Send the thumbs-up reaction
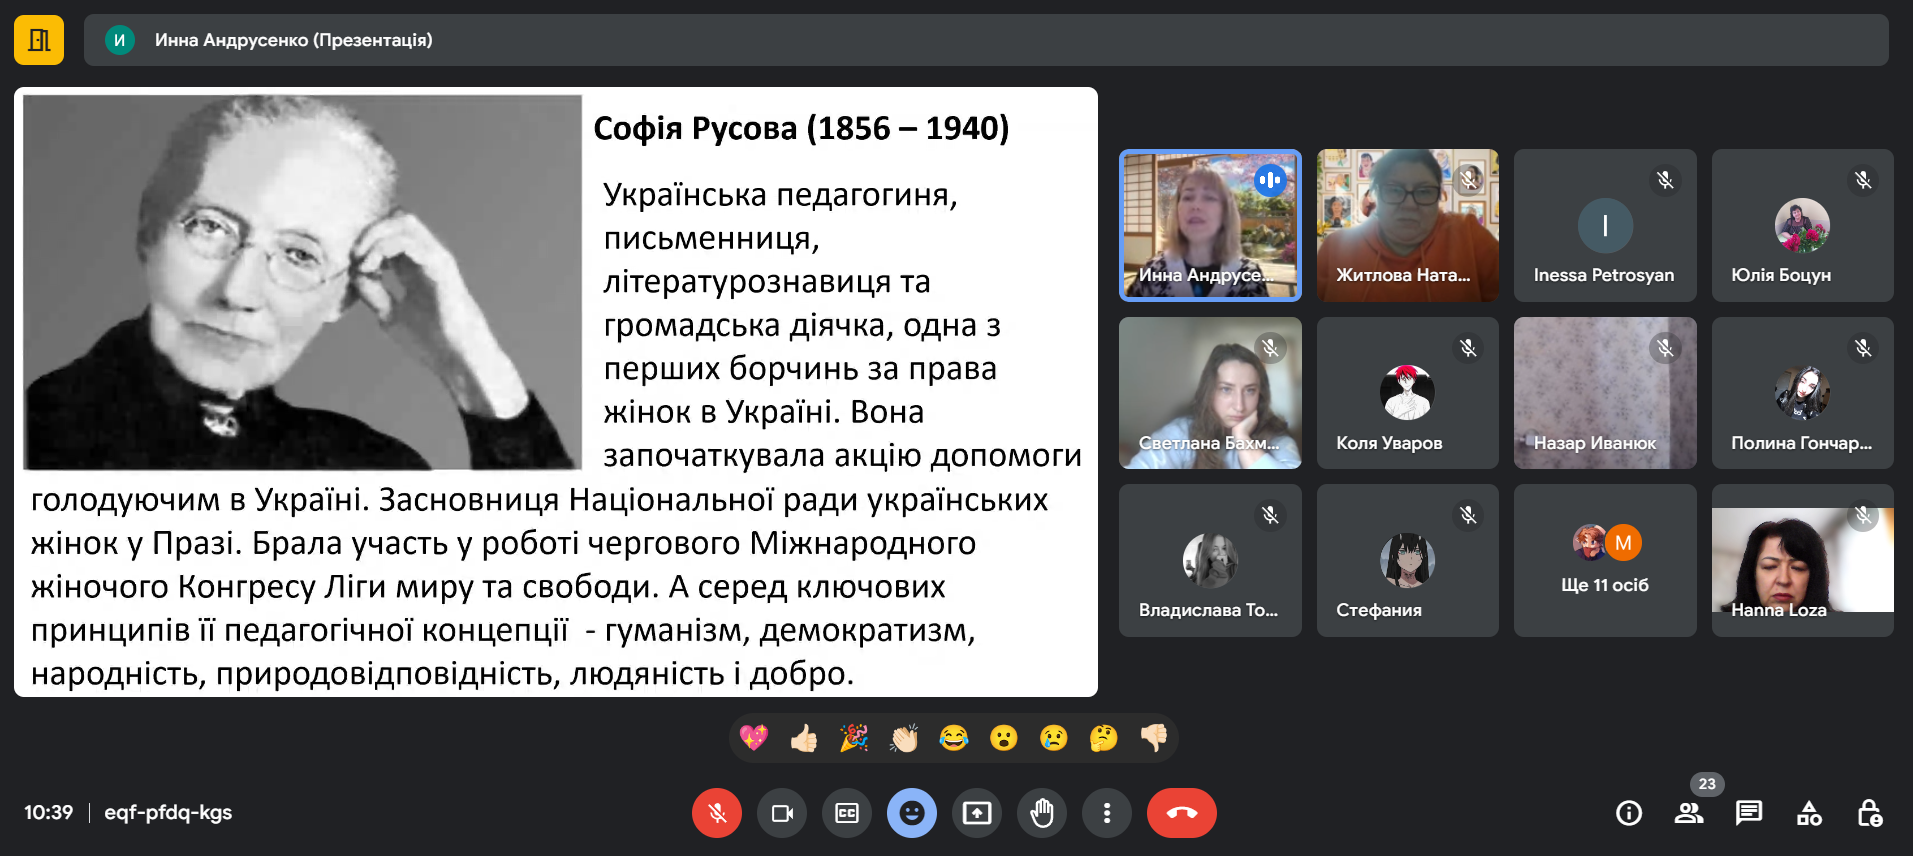1913x856 pixels. point(804,738)
